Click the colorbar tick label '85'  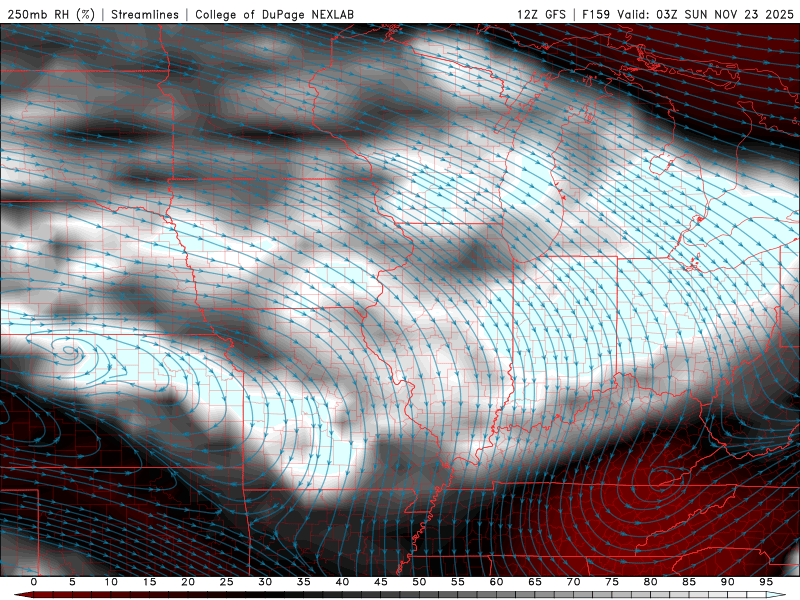coord(689,582)
